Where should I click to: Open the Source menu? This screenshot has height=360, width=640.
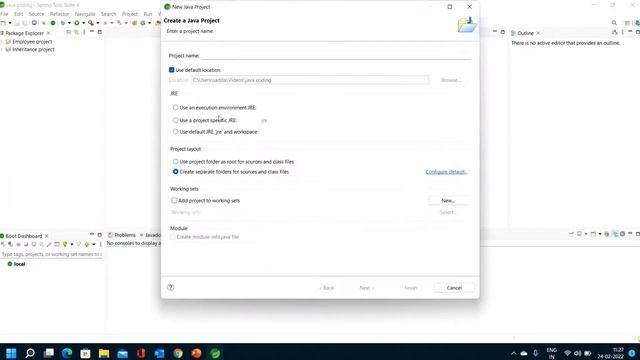point(36,14)
